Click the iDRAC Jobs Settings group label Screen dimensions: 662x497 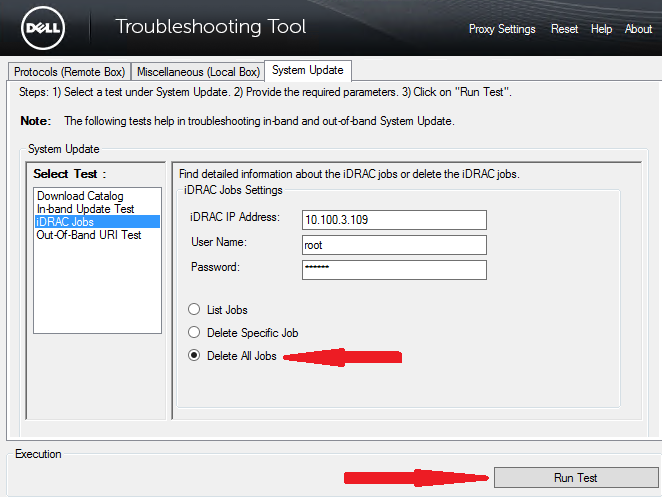click(233, 190)
